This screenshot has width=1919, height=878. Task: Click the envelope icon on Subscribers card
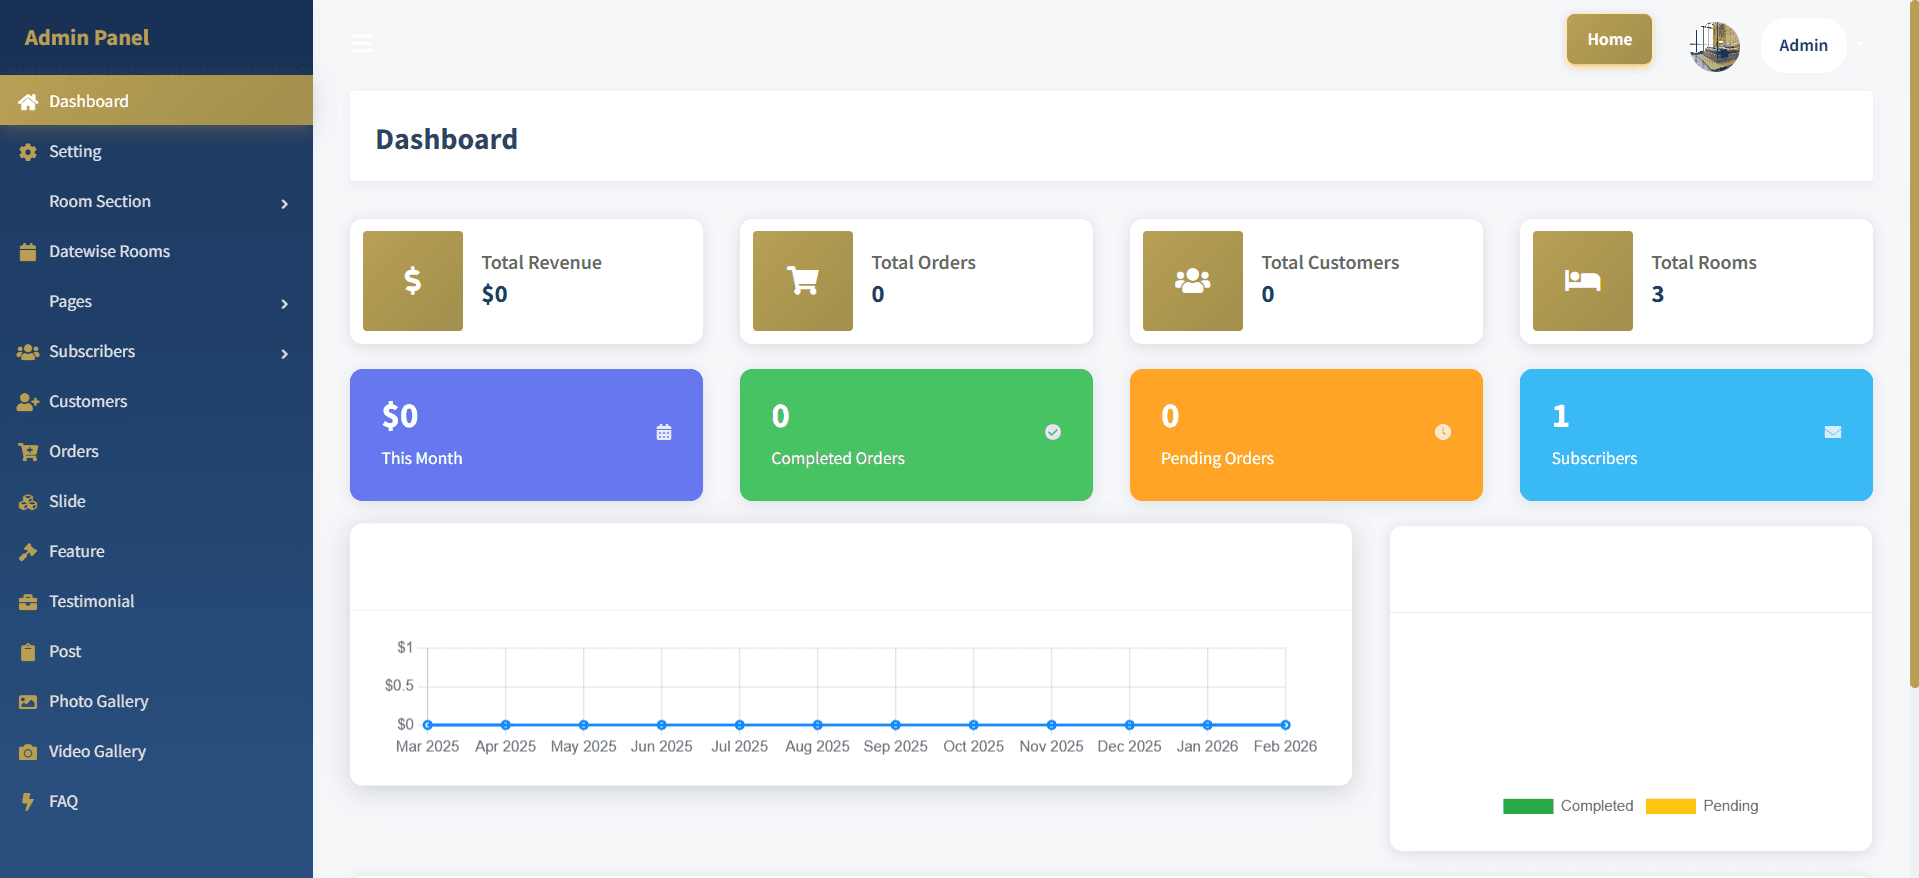click(x=1833, y=432)
